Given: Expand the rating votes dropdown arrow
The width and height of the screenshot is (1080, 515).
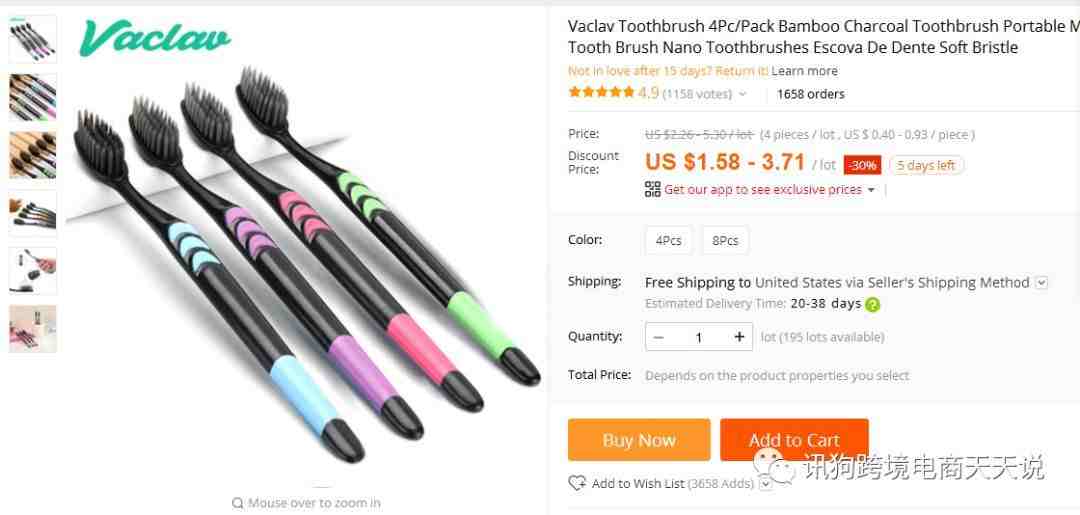Looking at the screenshot, I should pyautogui.click(x=742, y=94).
